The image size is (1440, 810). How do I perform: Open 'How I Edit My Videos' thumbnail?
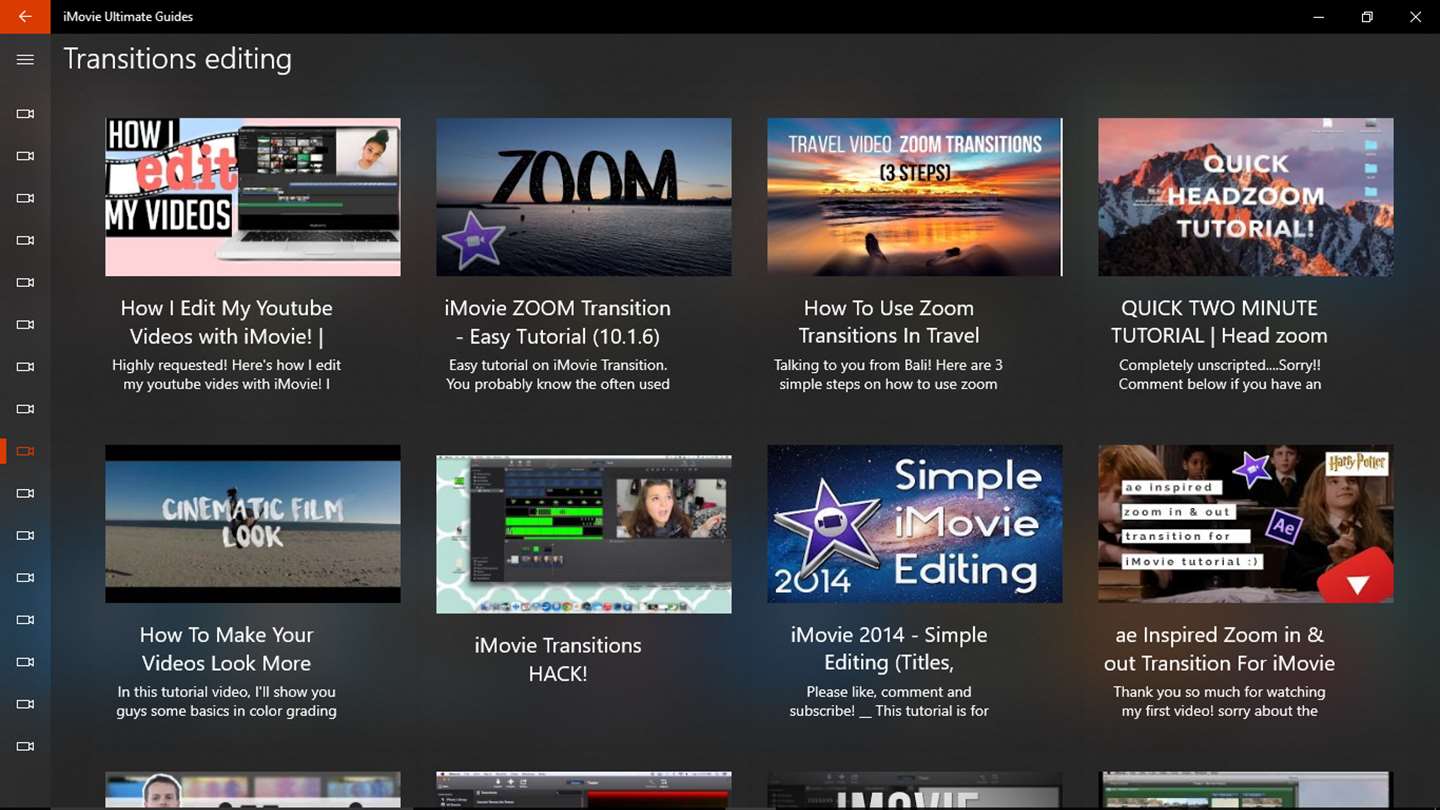[x=253, y=197]
